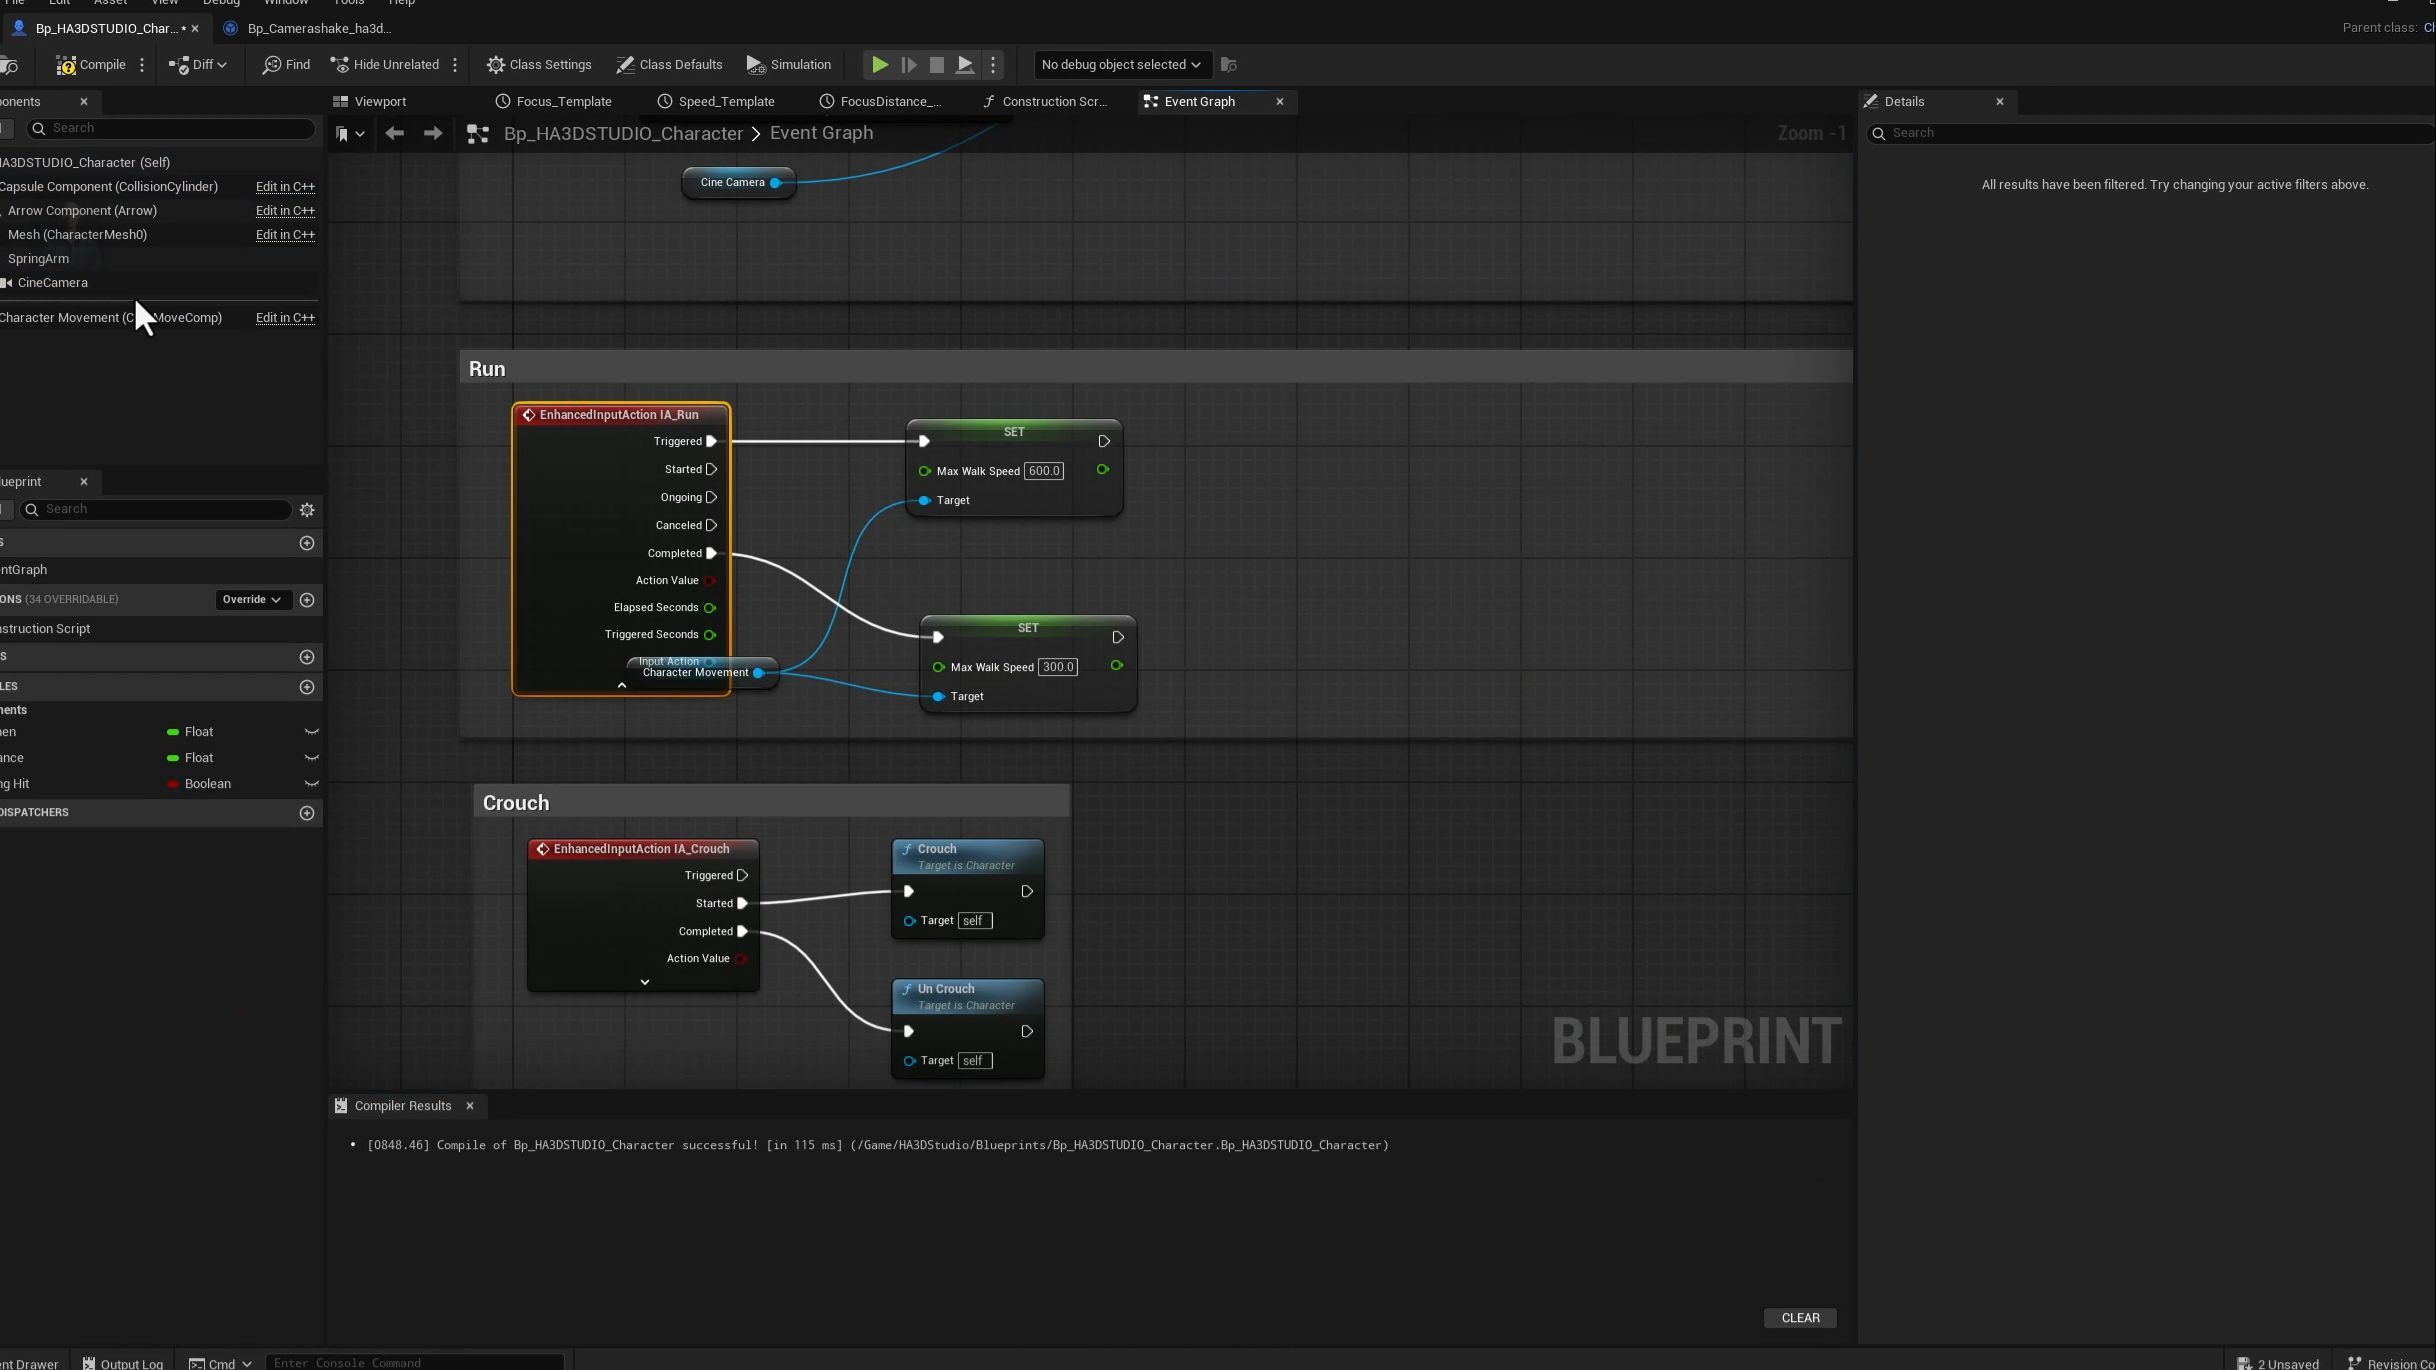Open the debug object selection dropdown

click(x=1120, y=65)
